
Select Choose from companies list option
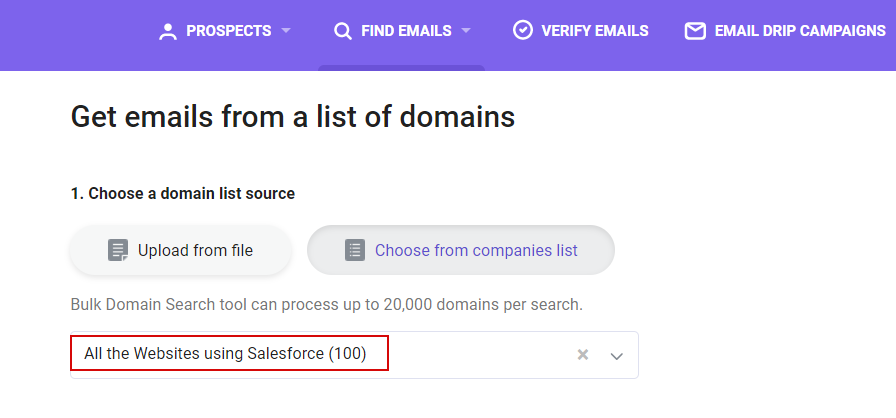(461, 250)
